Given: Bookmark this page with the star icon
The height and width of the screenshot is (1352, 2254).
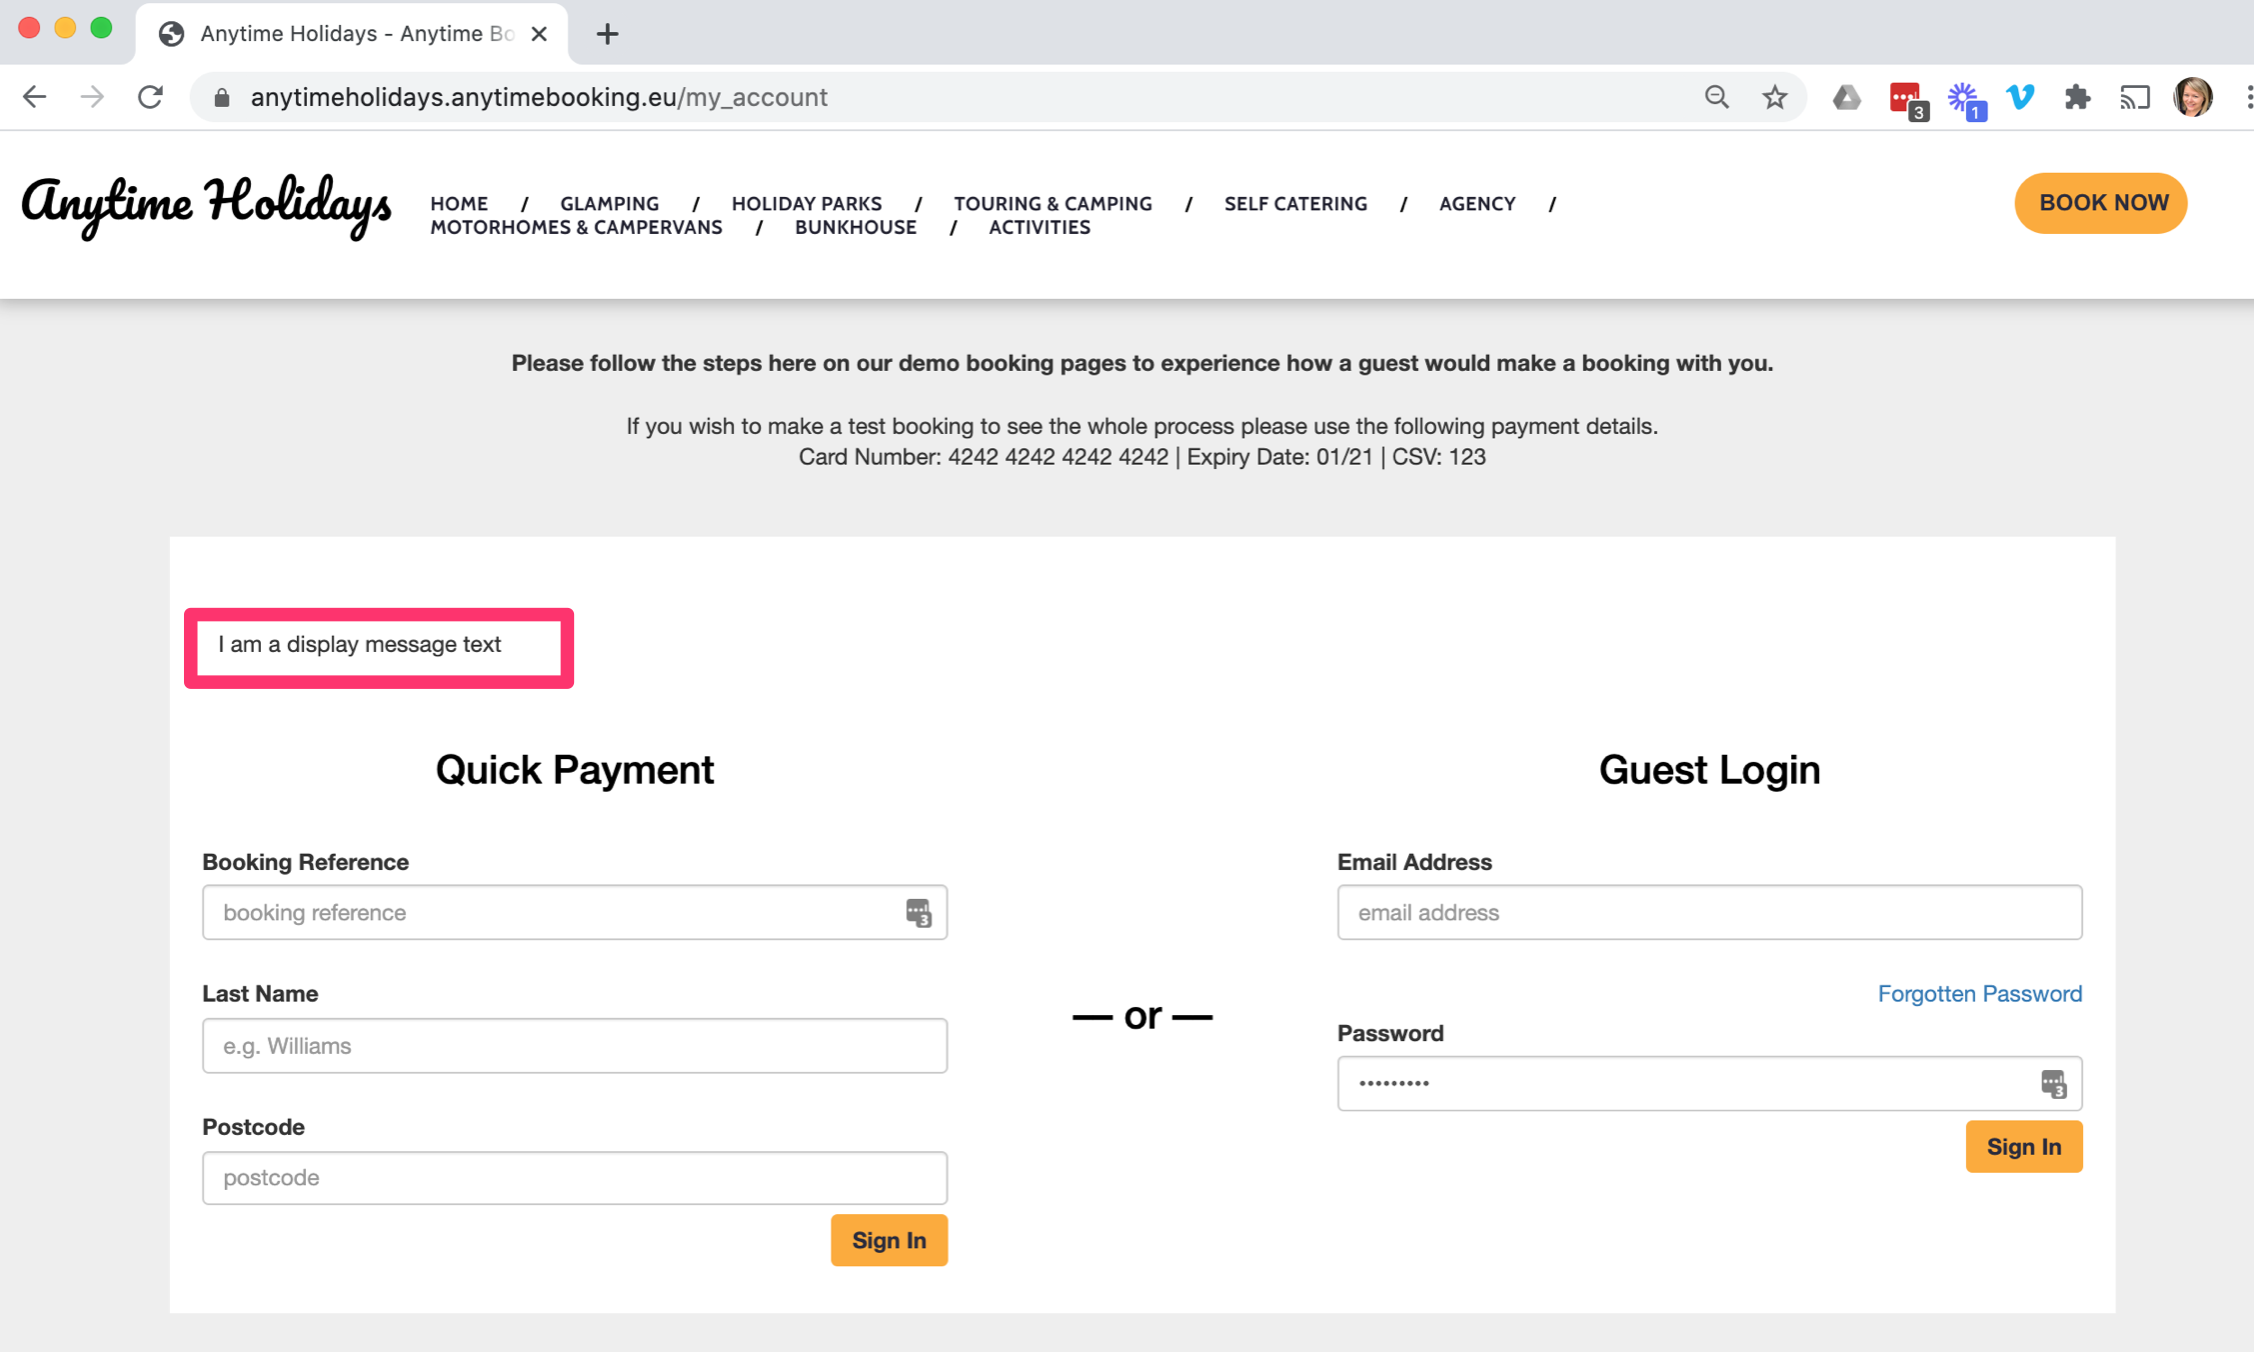Looking at the screenshot, I should click(x=1774, y=97).
